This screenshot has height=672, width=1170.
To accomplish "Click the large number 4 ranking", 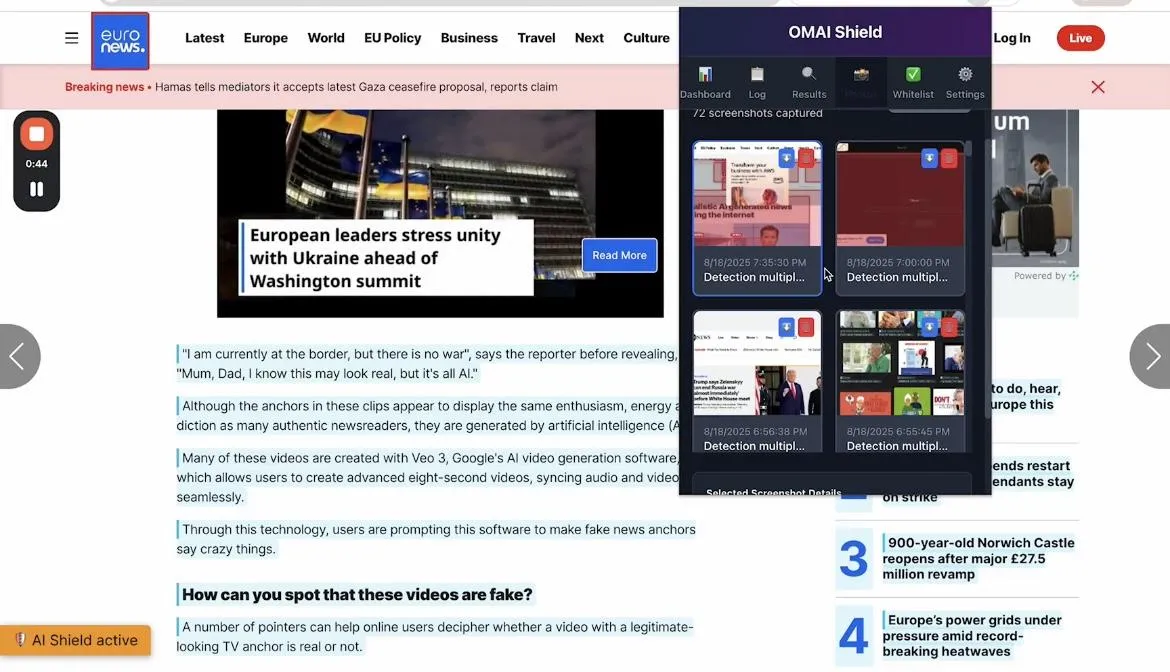I will [x=853, y=635].
